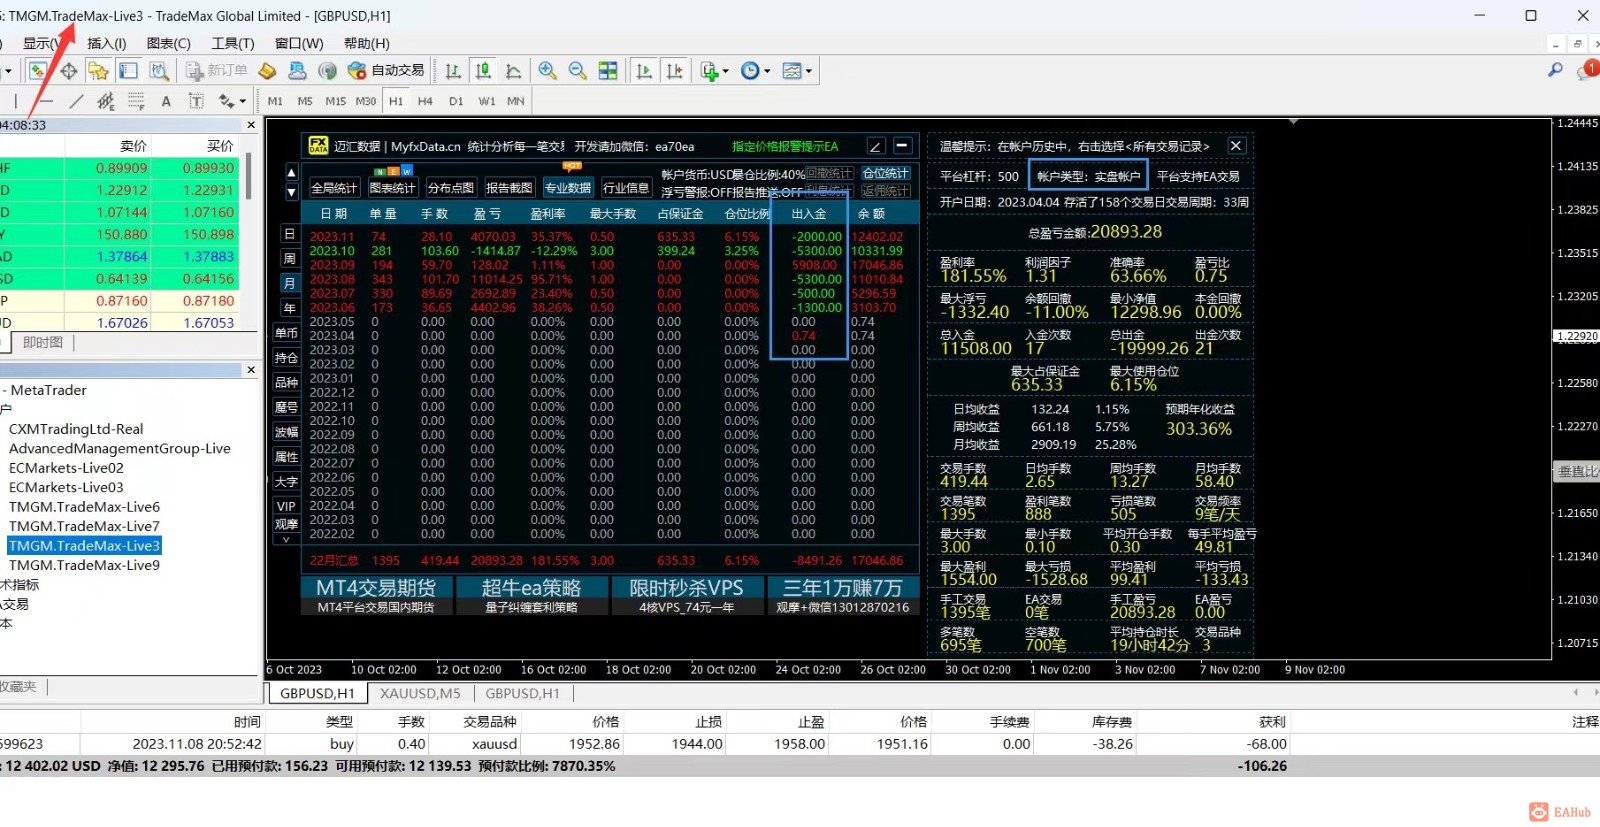Click the MT4交易期货 banner
Image resolution: width=1600 pixels, height=827 pixels.
tap(376, 595)
